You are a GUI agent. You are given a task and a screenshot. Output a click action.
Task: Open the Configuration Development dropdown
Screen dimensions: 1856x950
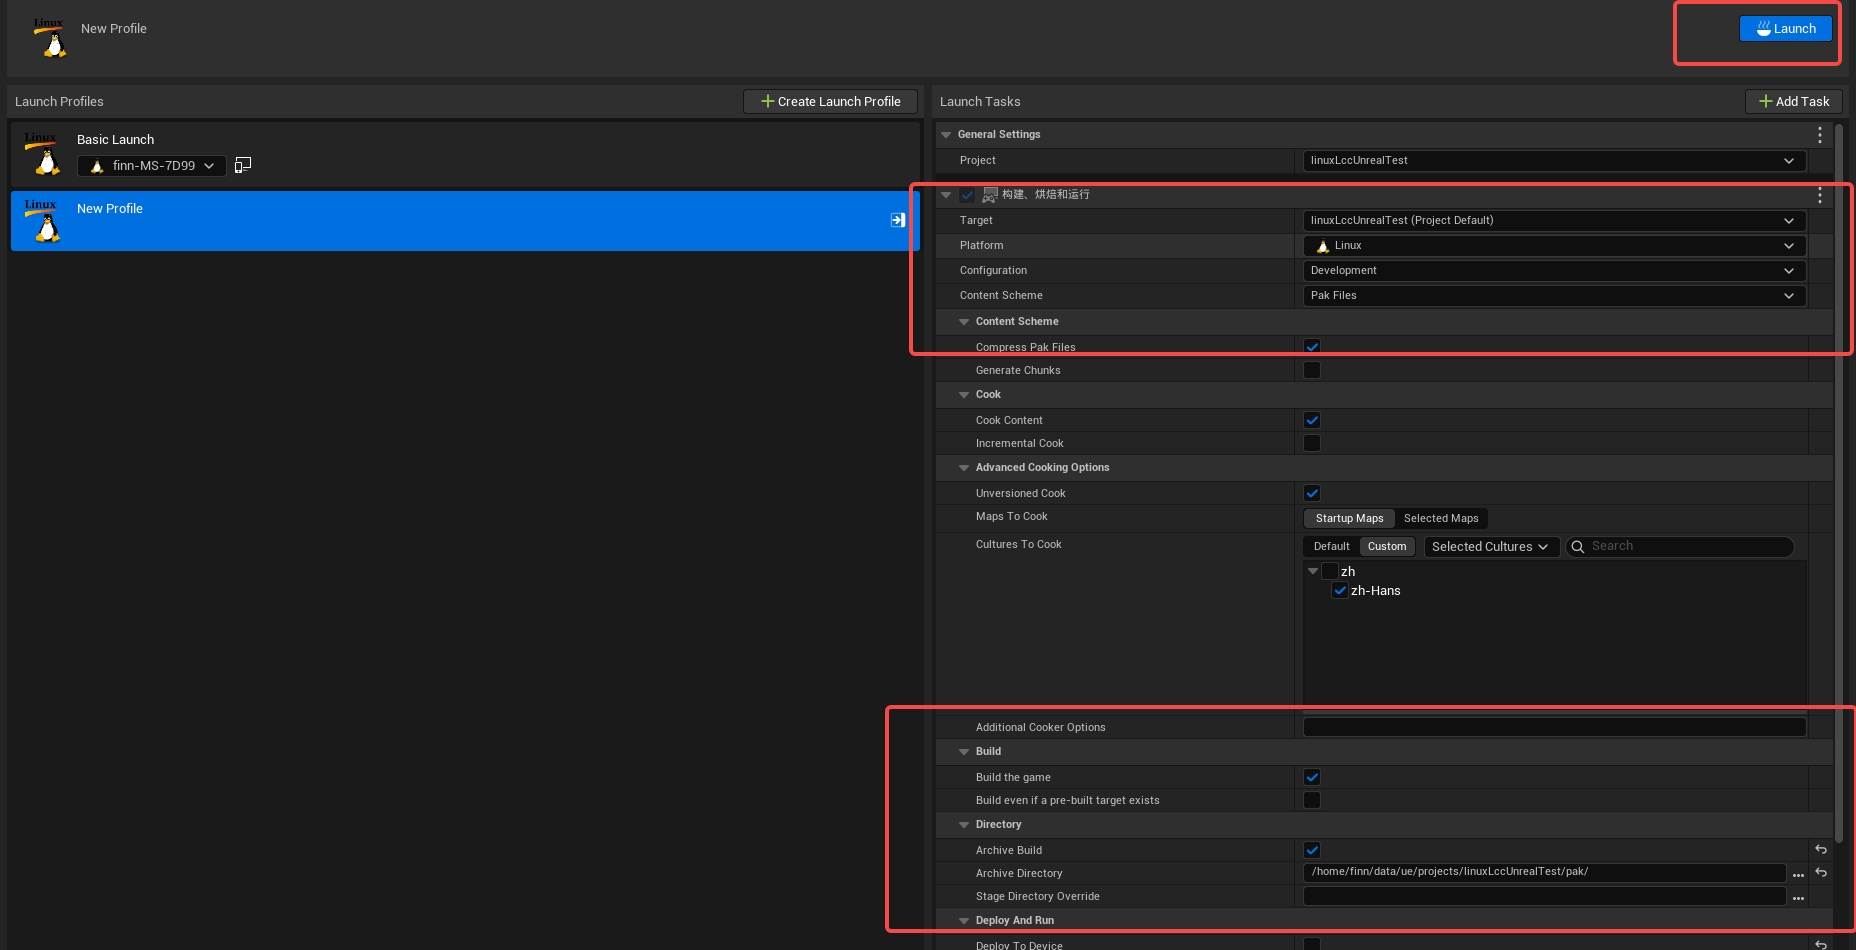coord(1554,271)
